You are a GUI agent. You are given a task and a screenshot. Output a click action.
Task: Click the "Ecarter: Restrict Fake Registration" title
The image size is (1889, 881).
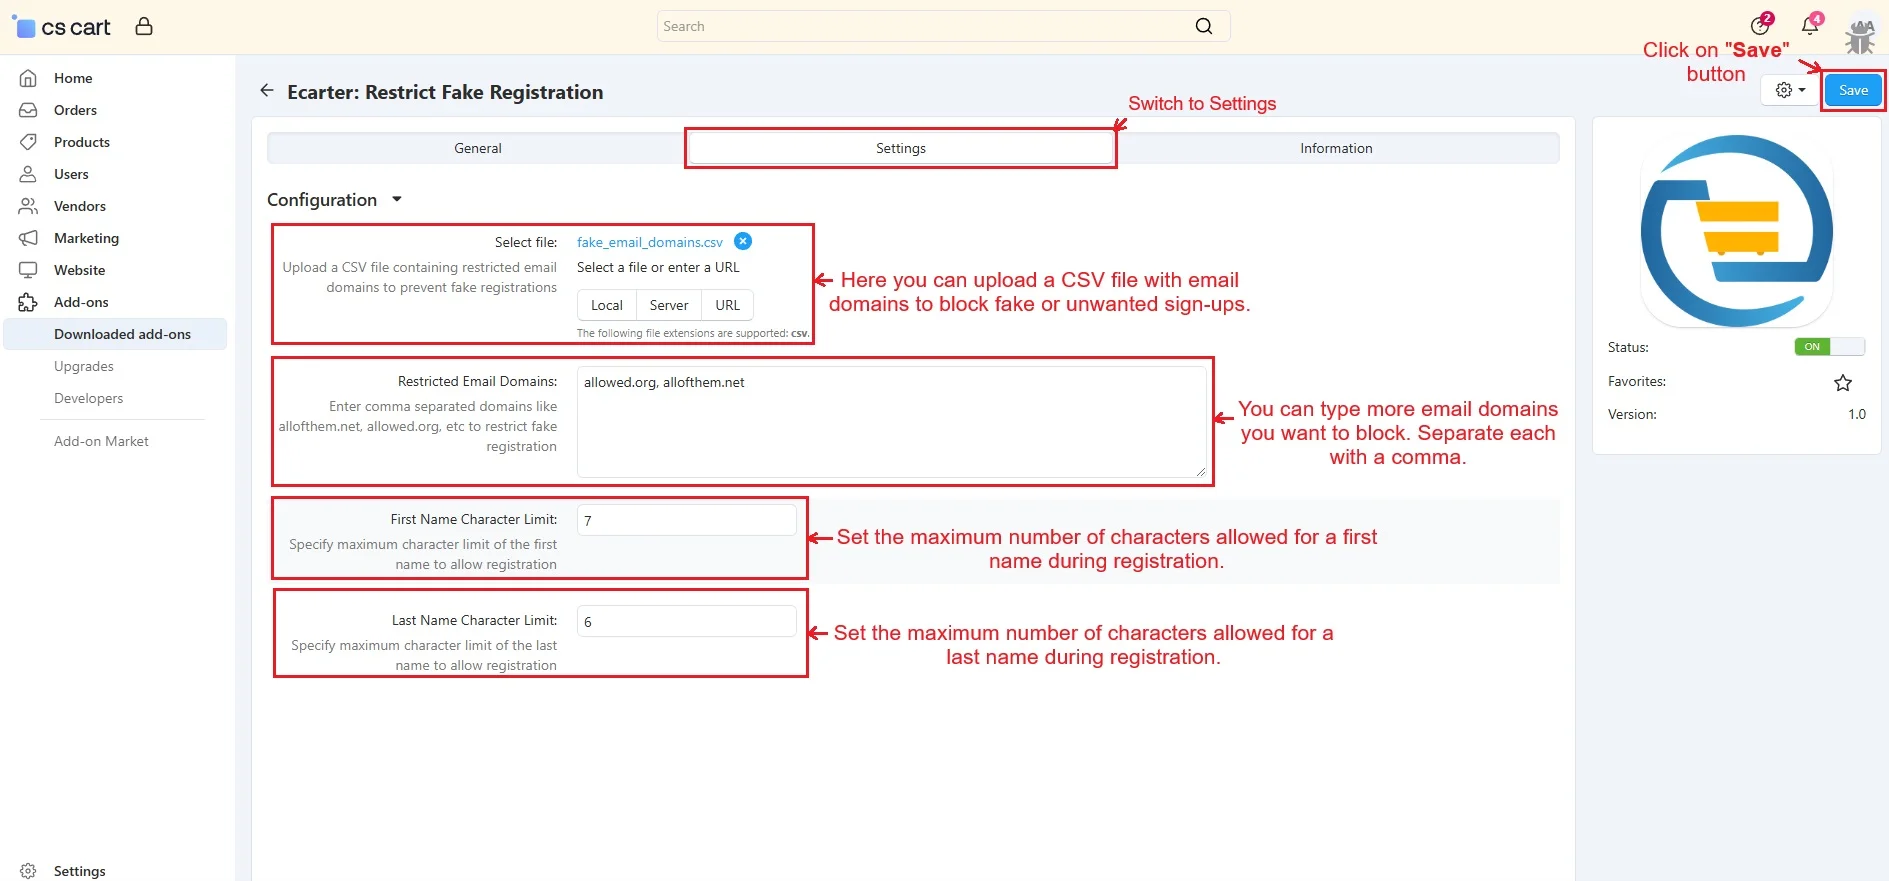[x=445, y=92]
